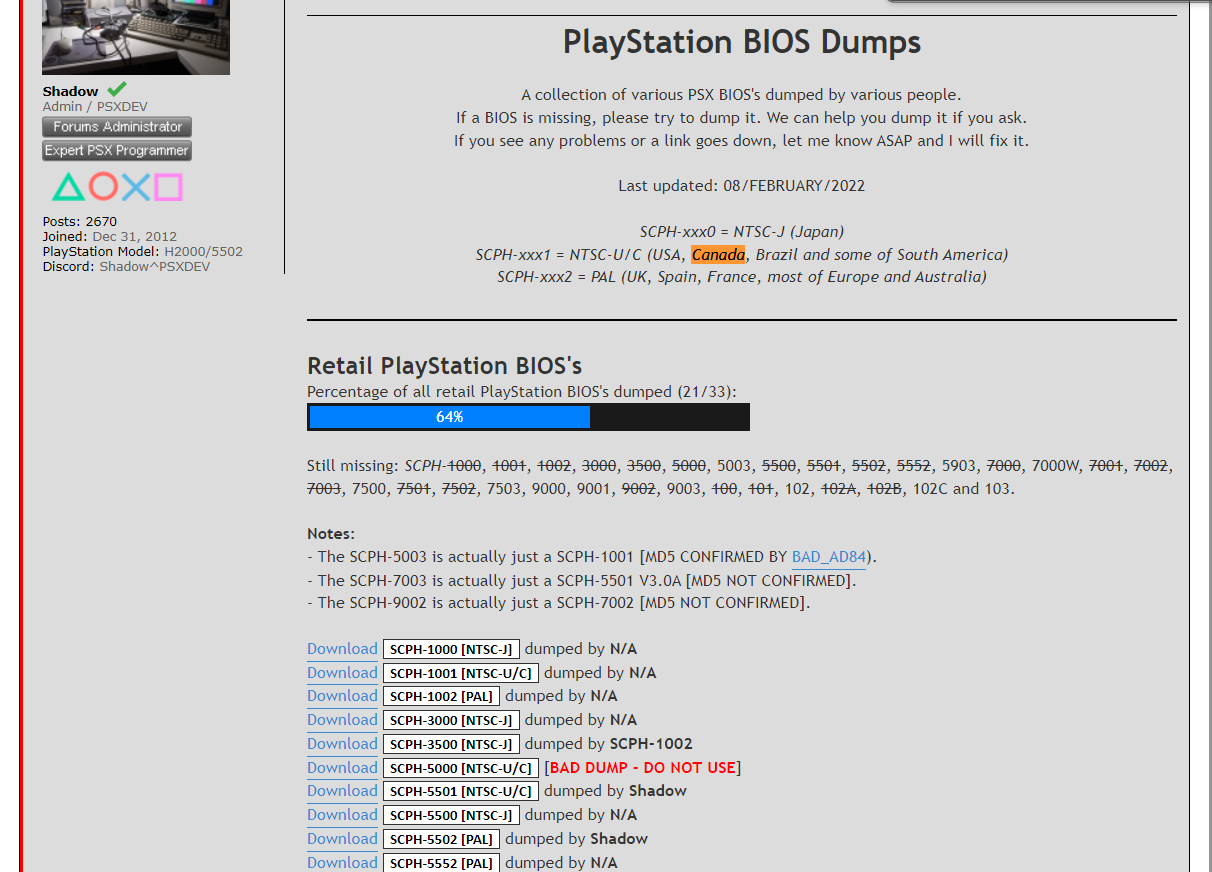
Task: Click the green checkmark beside Shadow
Action: pyautogui.click(x=117, y=90)
